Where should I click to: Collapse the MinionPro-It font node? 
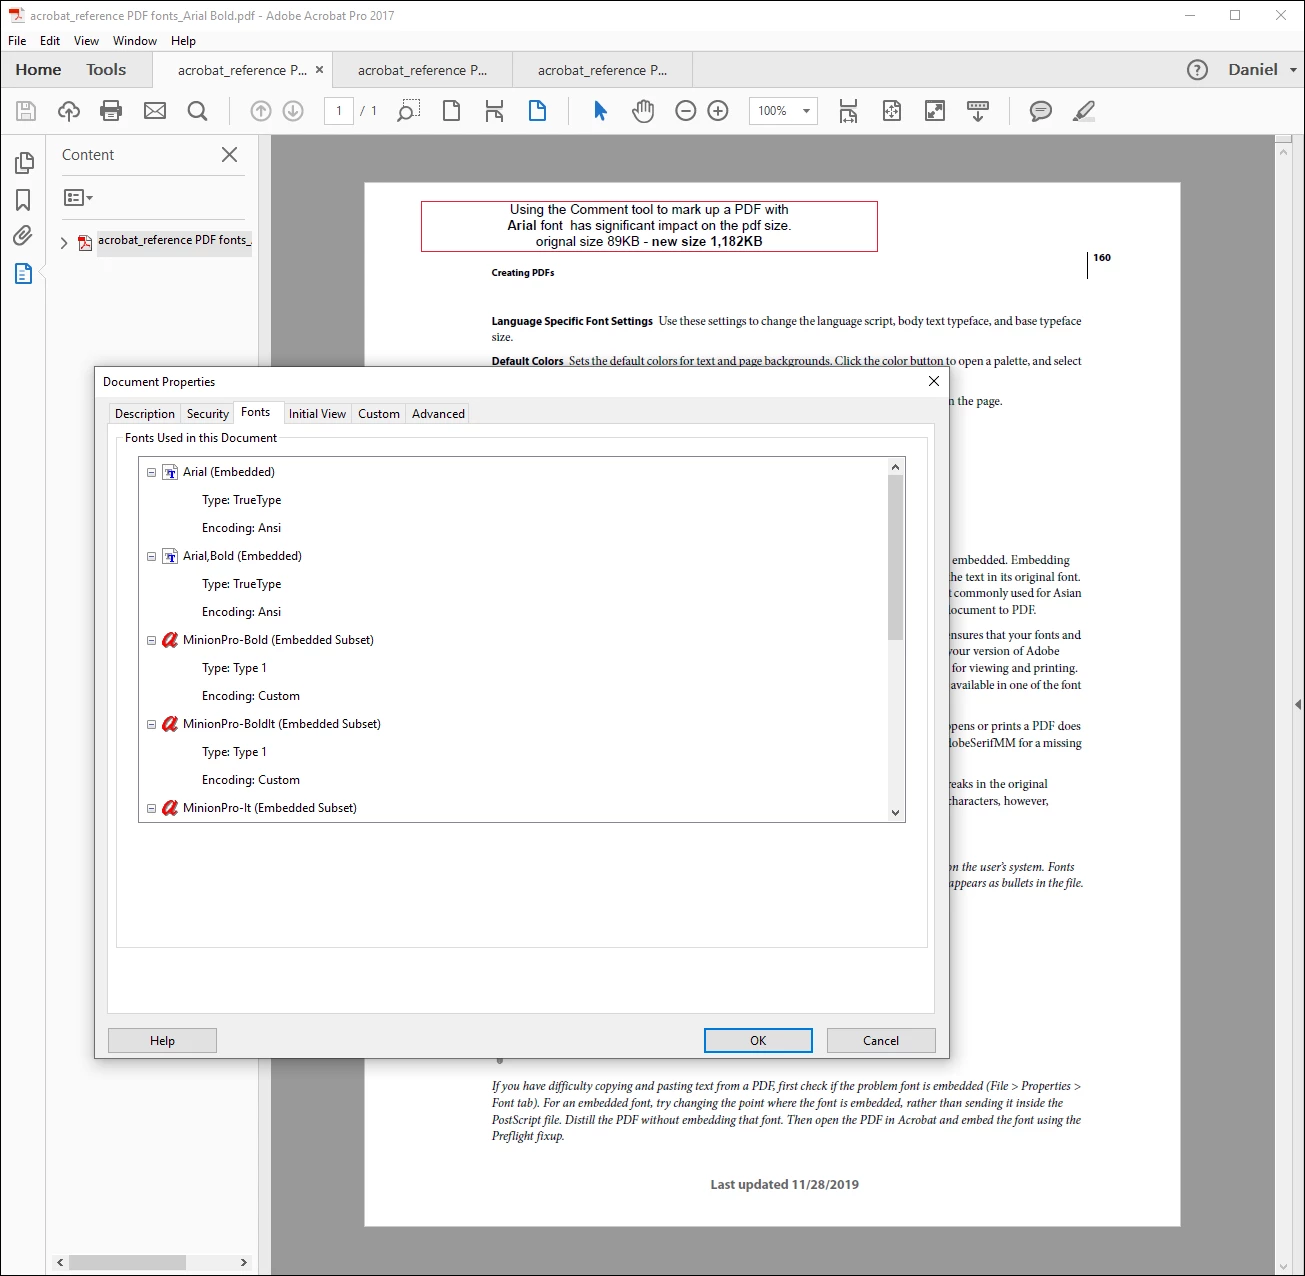152,809
